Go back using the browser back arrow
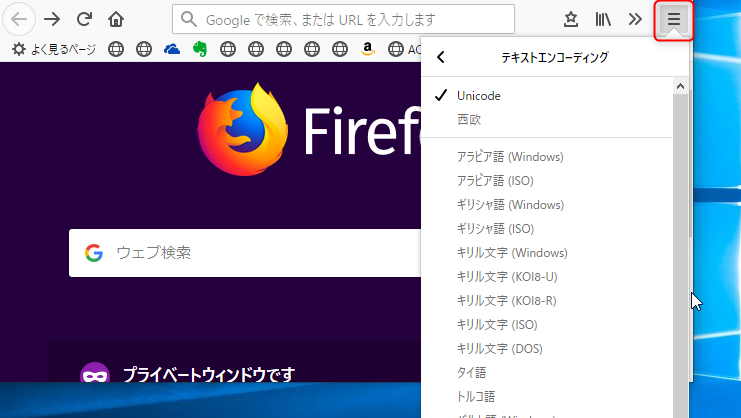Viewport: 741px width, 418px height. coord(19,19)
